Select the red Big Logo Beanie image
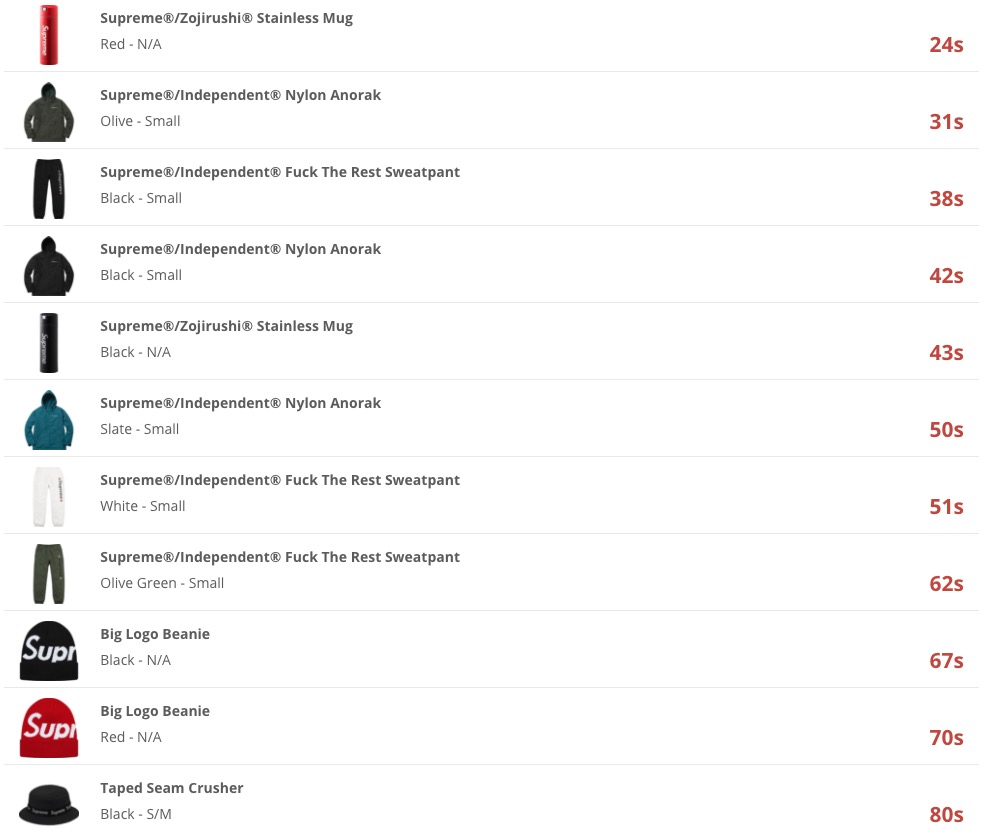Screen dimensions: 987x835 pos(49,728)
